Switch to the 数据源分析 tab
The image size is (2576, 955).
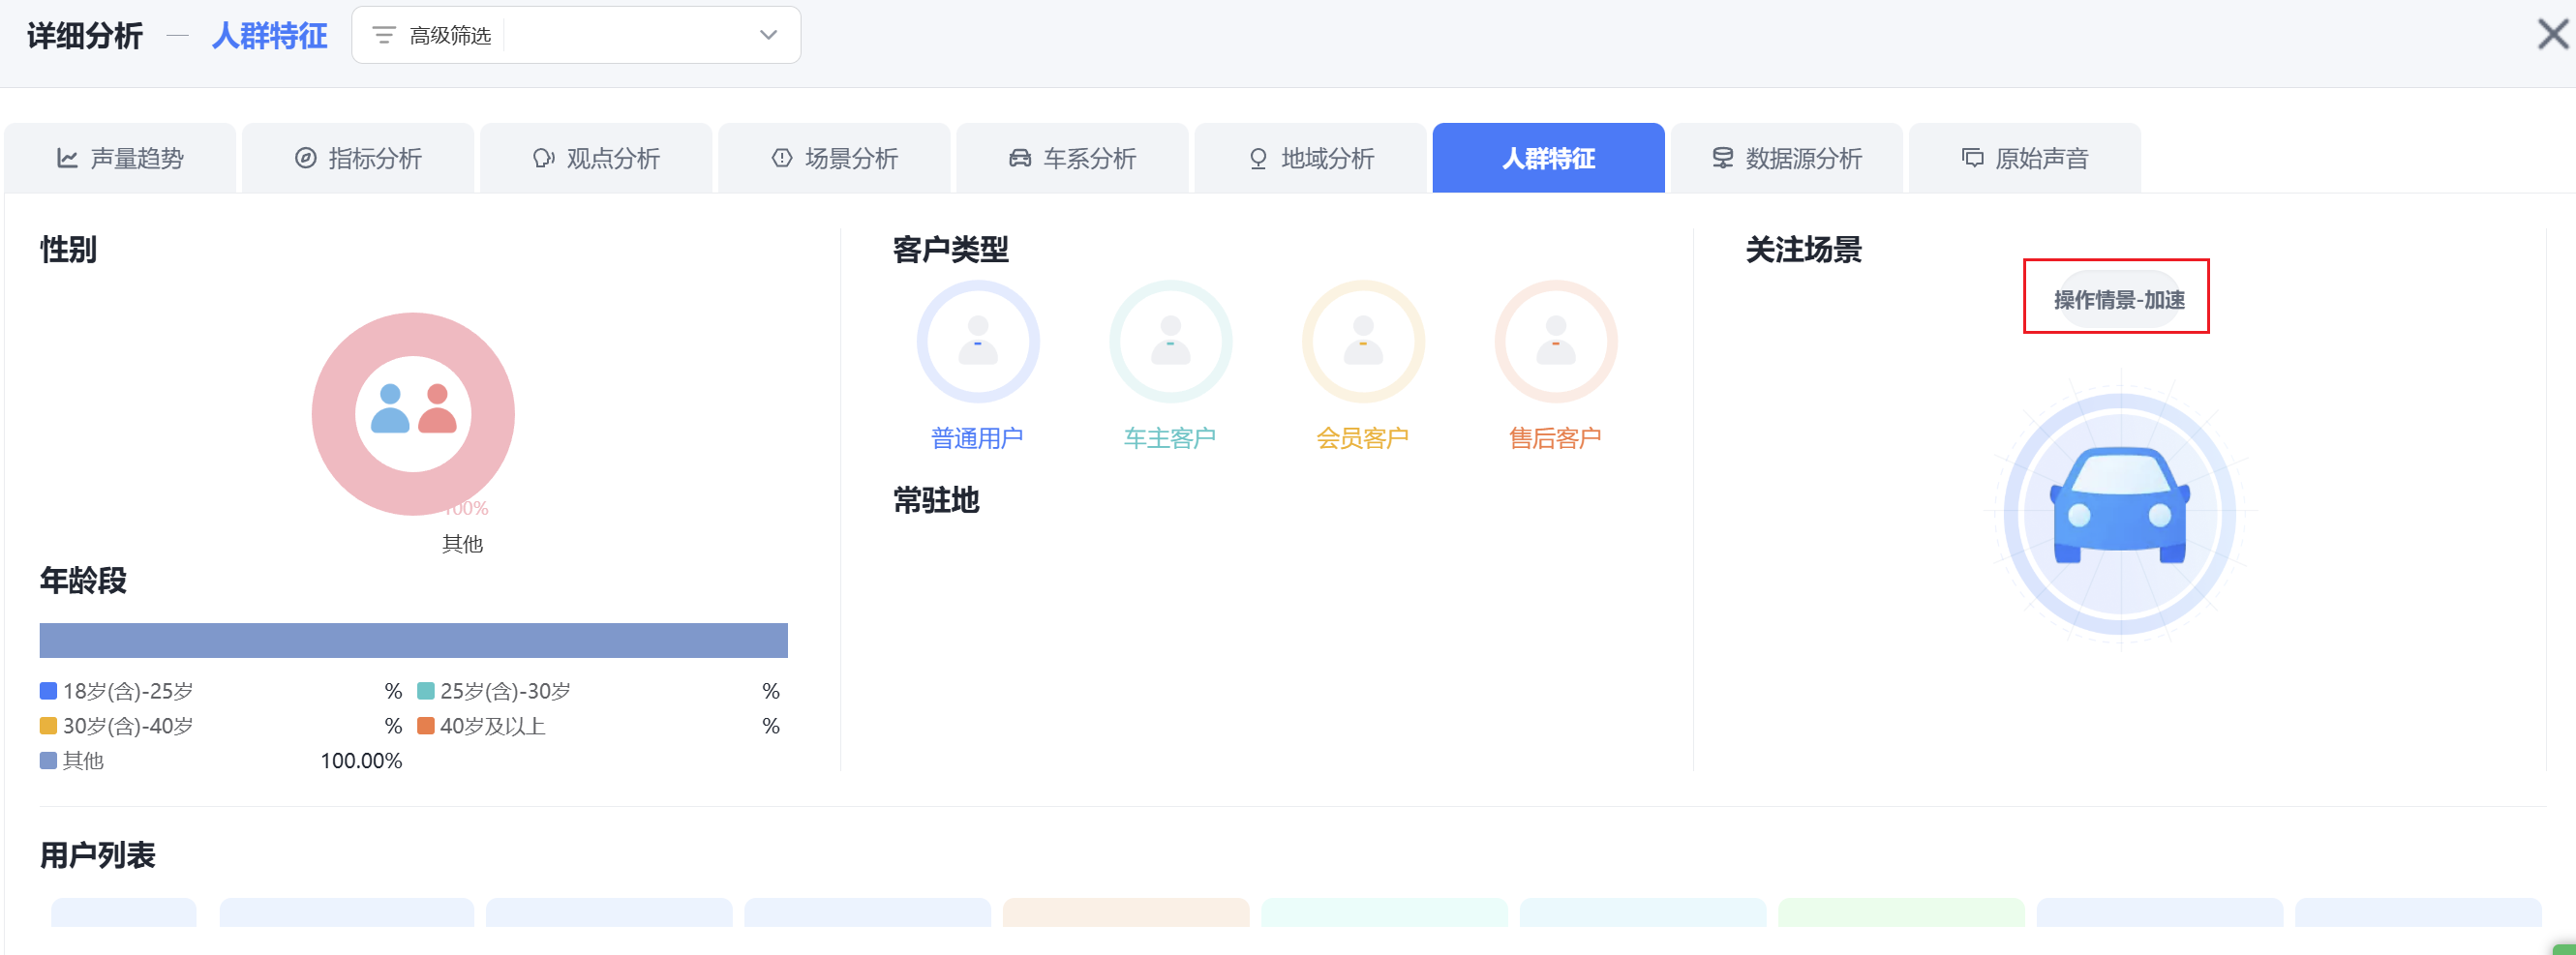[x=1787, y=158]
